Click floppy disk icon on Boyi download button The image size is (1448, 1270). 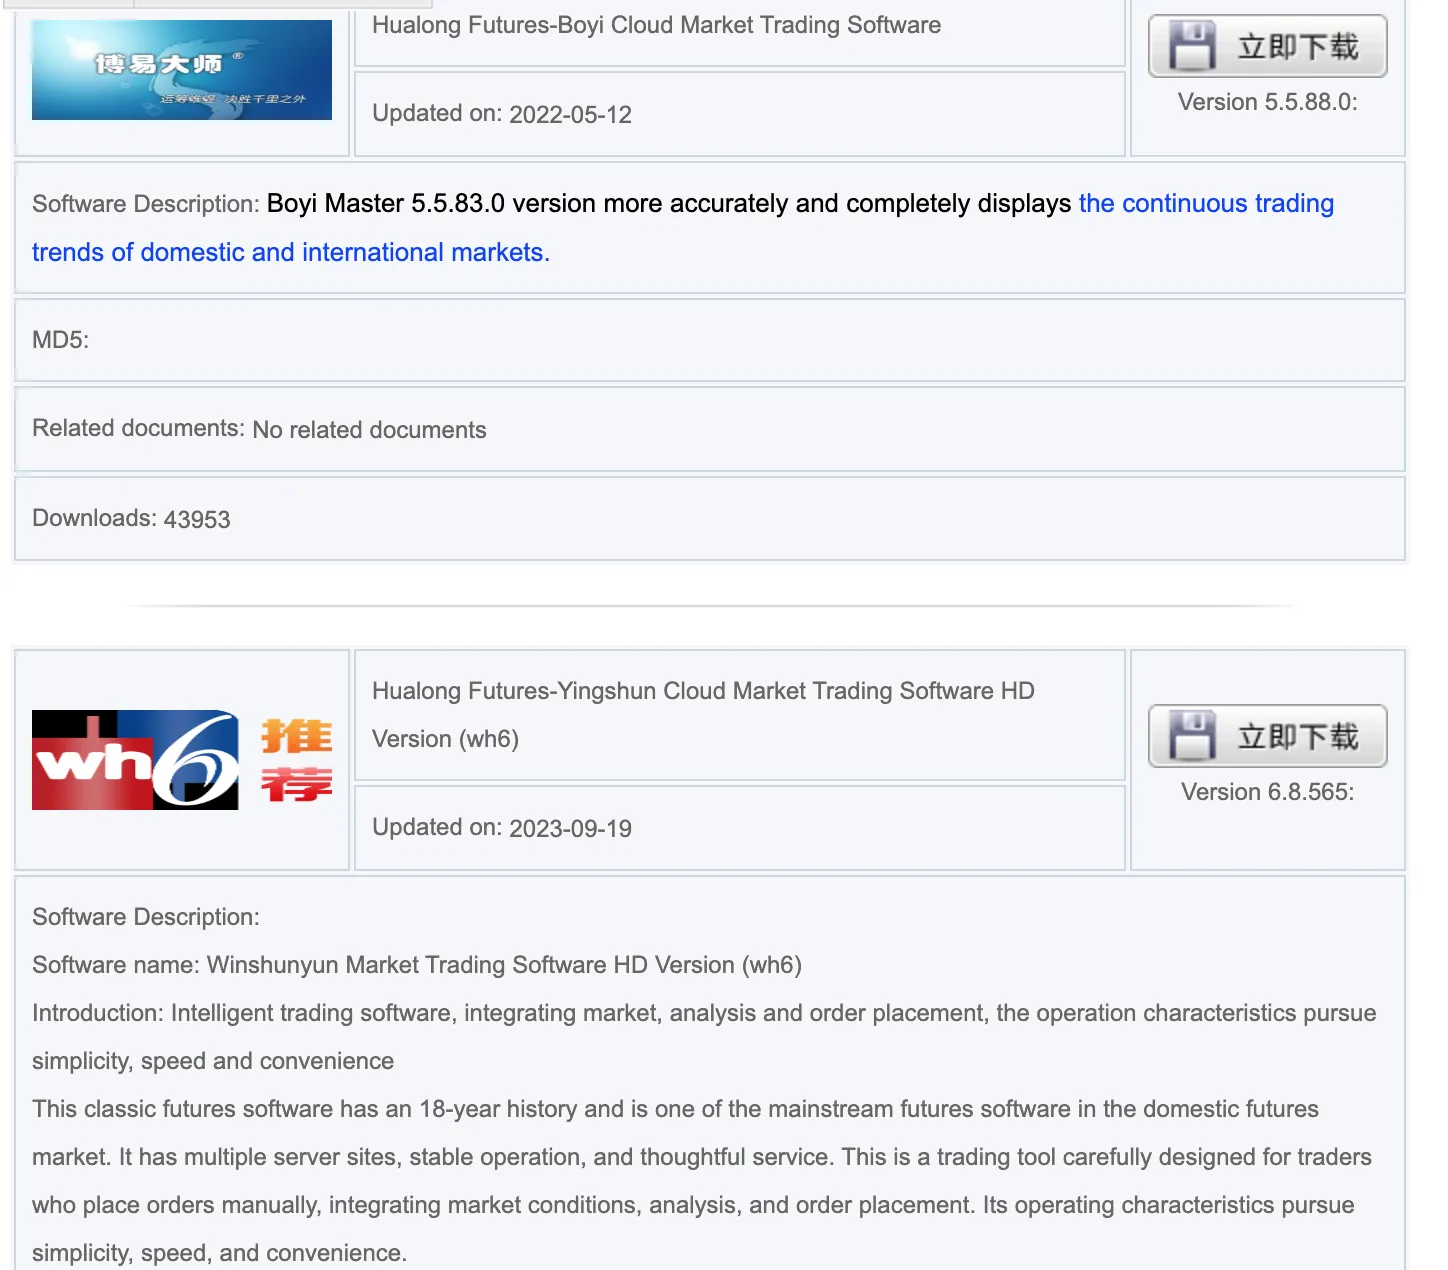1192,46
